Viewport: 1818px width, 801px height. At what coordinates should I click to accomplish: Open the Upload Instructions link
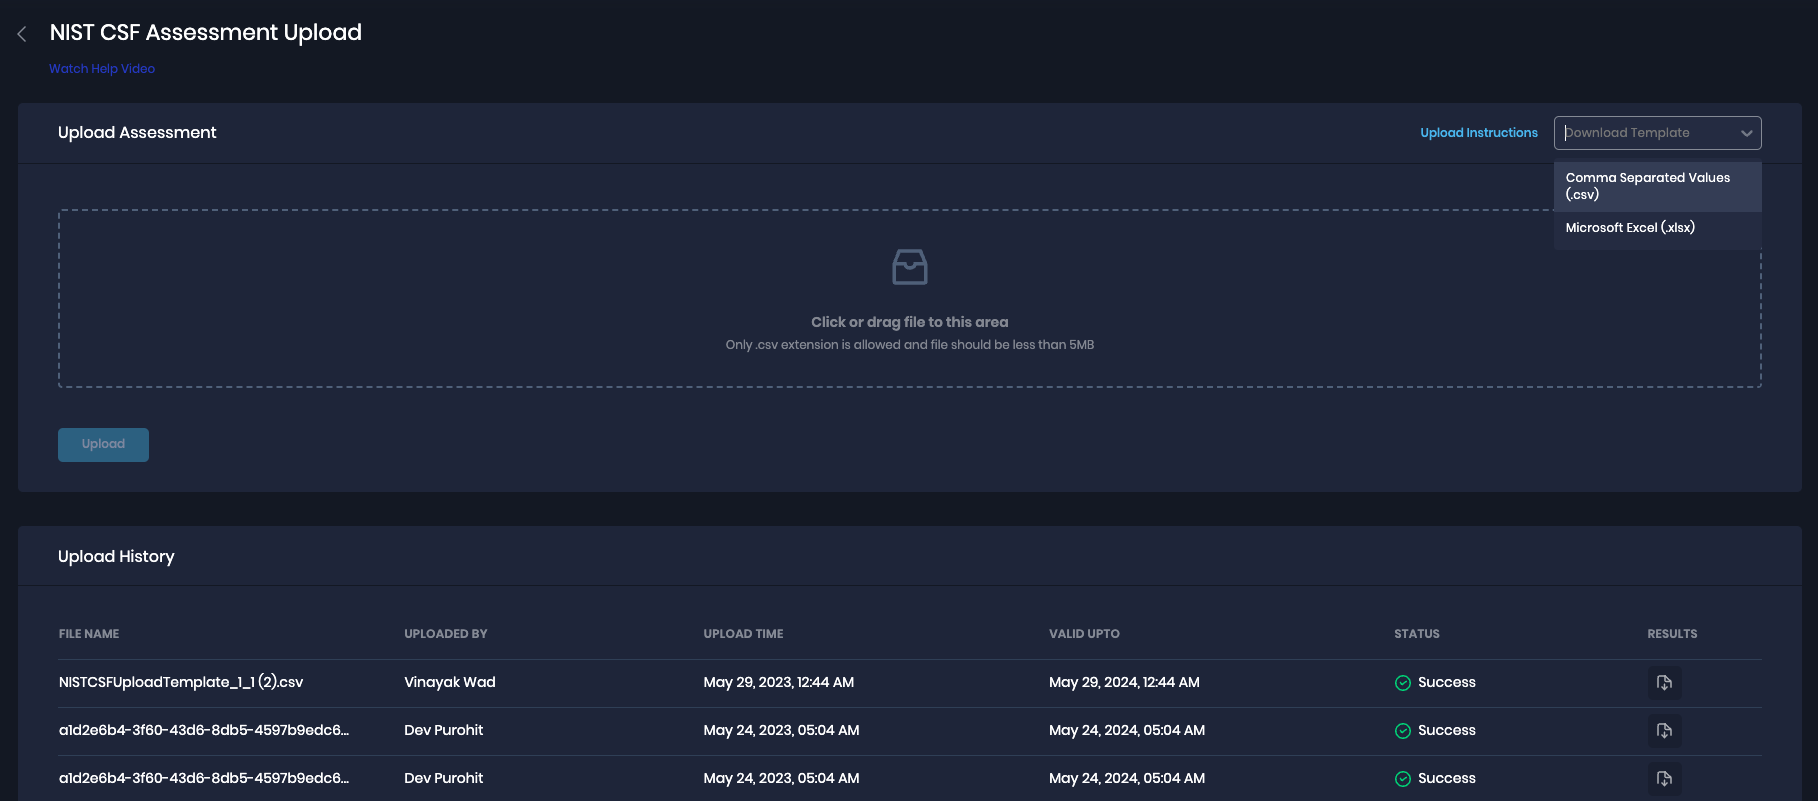pos(1479,133)
